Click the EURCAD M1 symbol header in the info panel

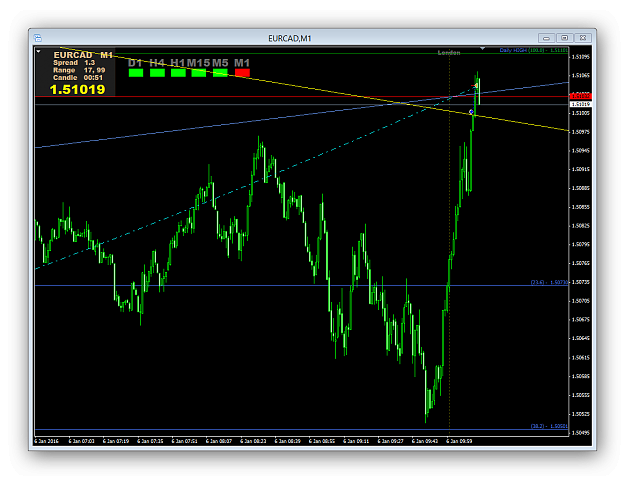83,55
